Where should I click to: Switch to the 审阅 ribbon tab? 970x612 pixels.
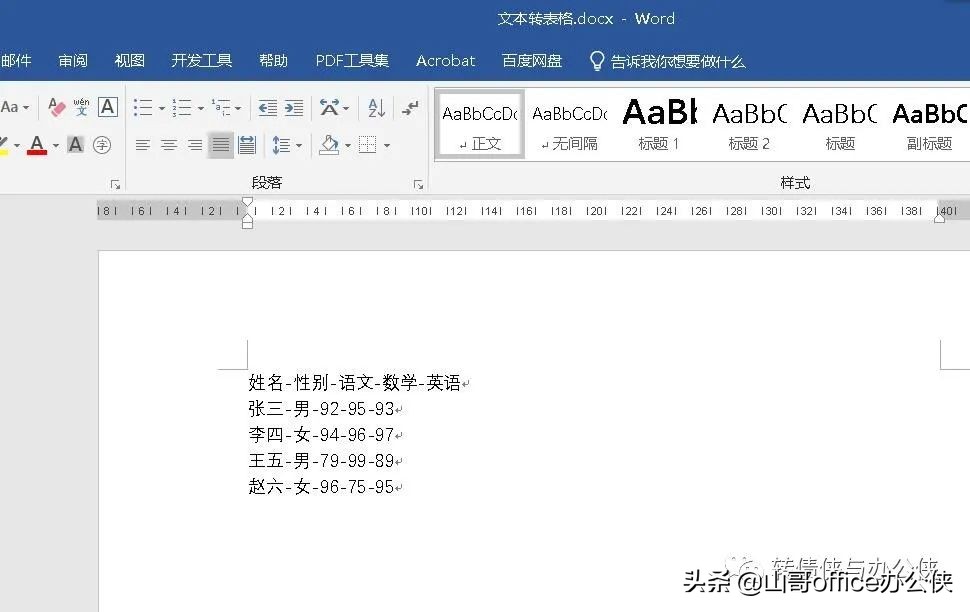coord(73,60)
